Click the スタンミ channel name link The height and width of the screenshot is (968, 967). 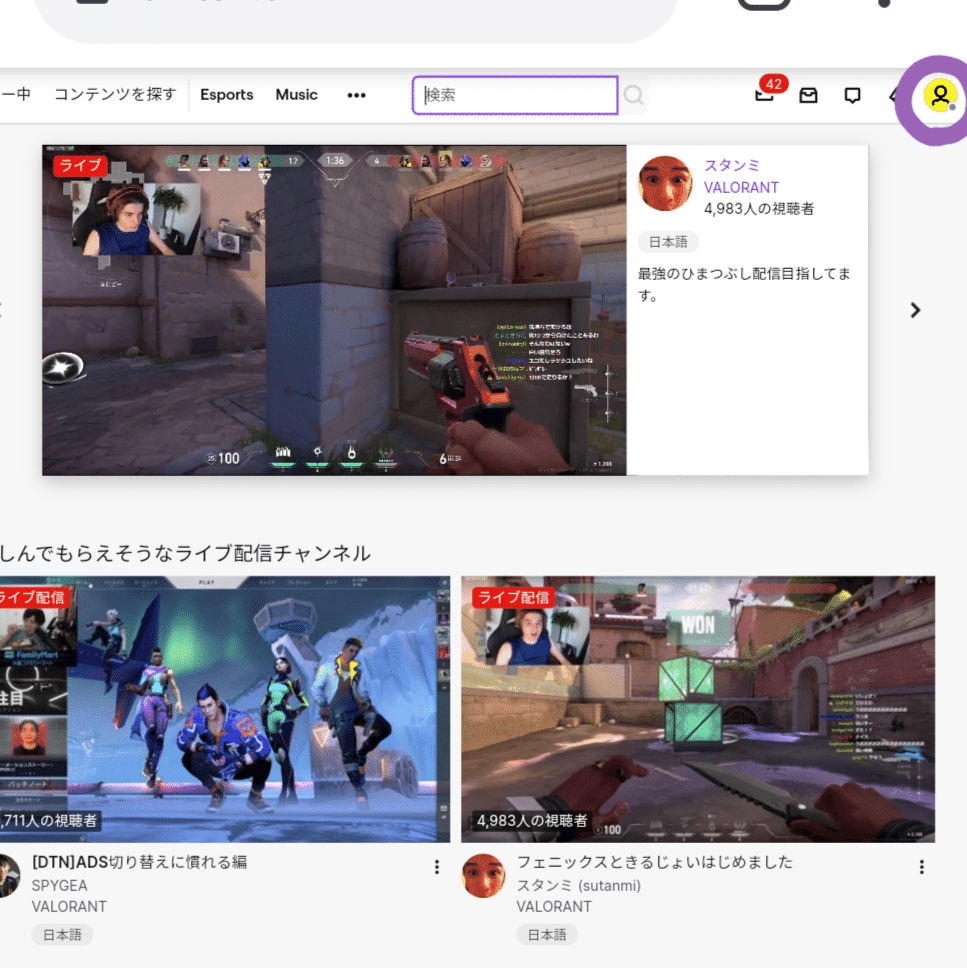click(x=732, y=165)
